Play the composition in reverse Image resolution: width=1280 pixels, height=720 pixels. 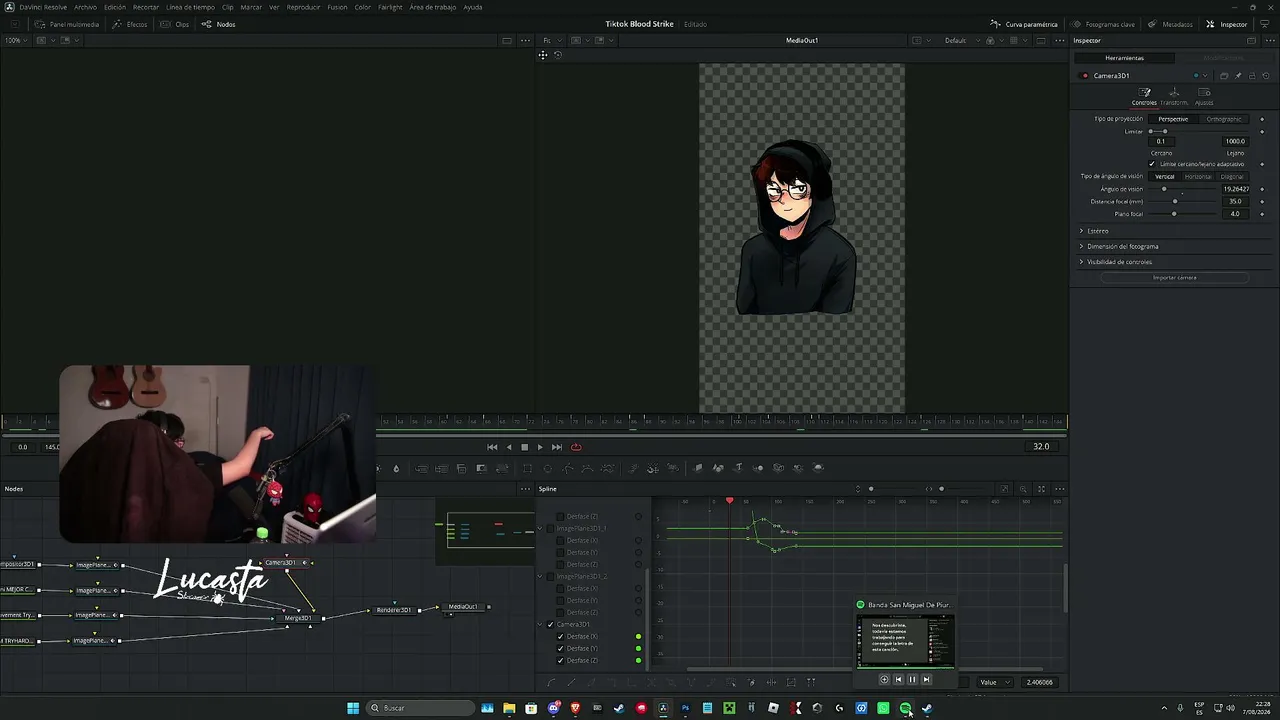[509, 447]
